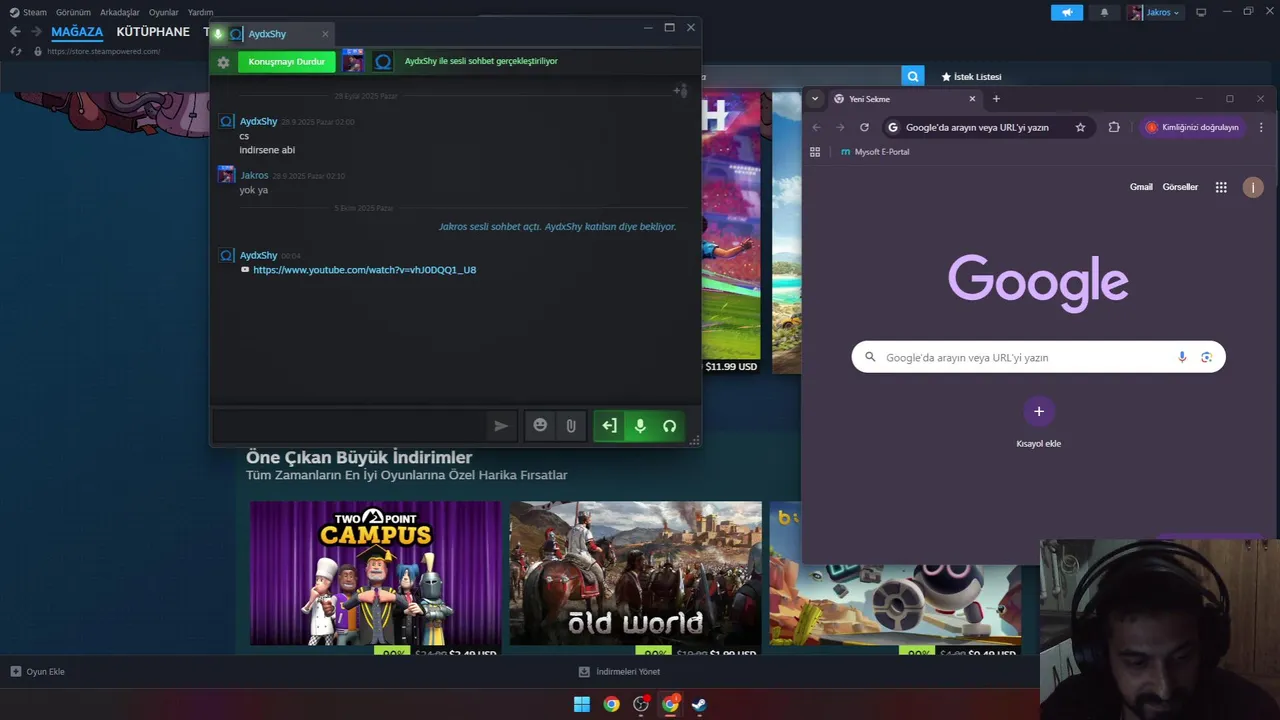
Task: Open Steam from the taskbar
Action: click(699, 704)
